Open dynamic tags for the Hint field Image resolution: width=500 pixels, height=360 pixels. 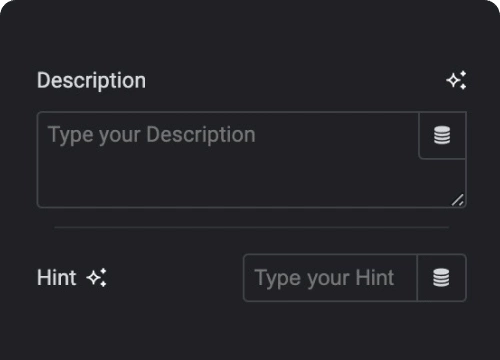(441, 278)
